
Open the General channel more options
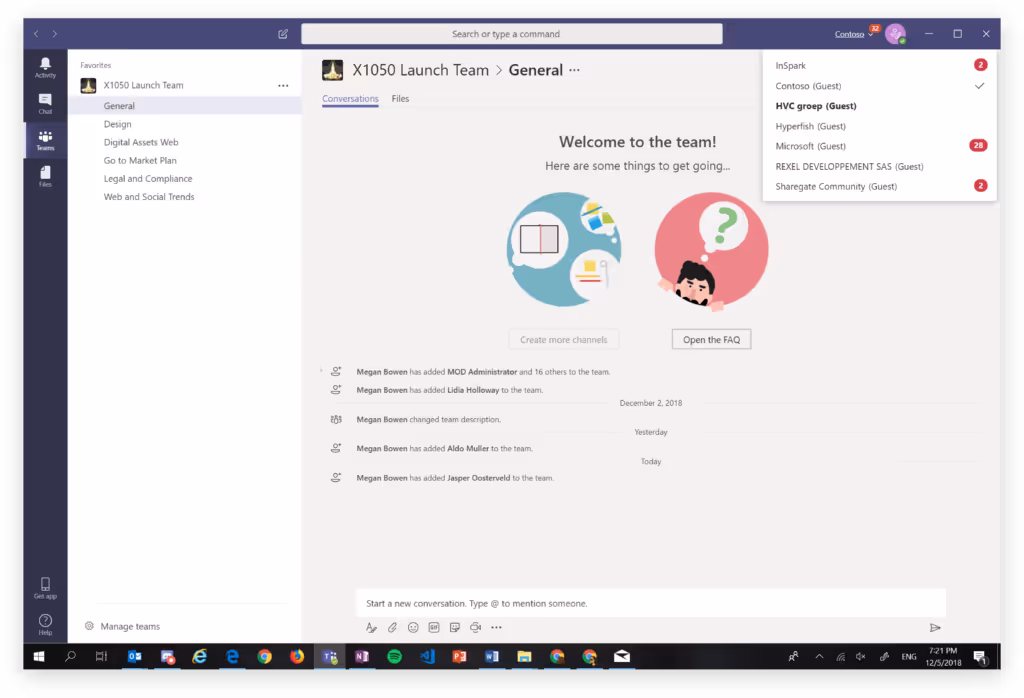tap(574, 70)
